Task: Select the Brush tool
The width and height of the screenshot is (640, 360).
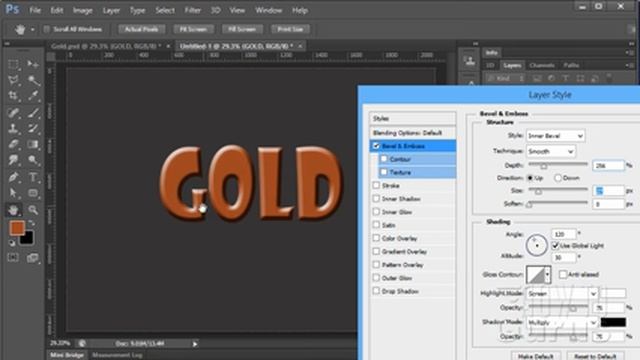Action: point(33,113)
